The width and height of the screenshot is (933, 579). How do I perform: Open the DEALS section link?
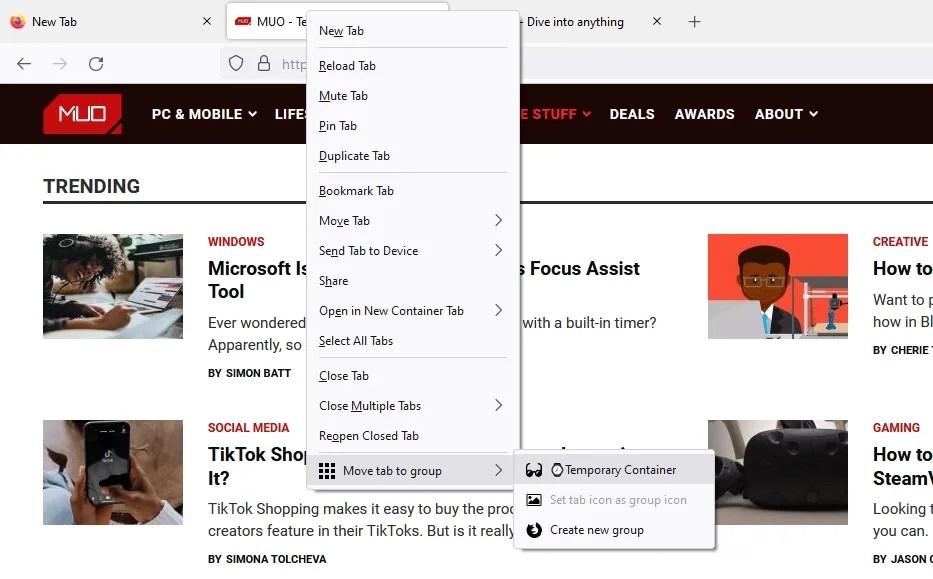click(x=632, y=114)
